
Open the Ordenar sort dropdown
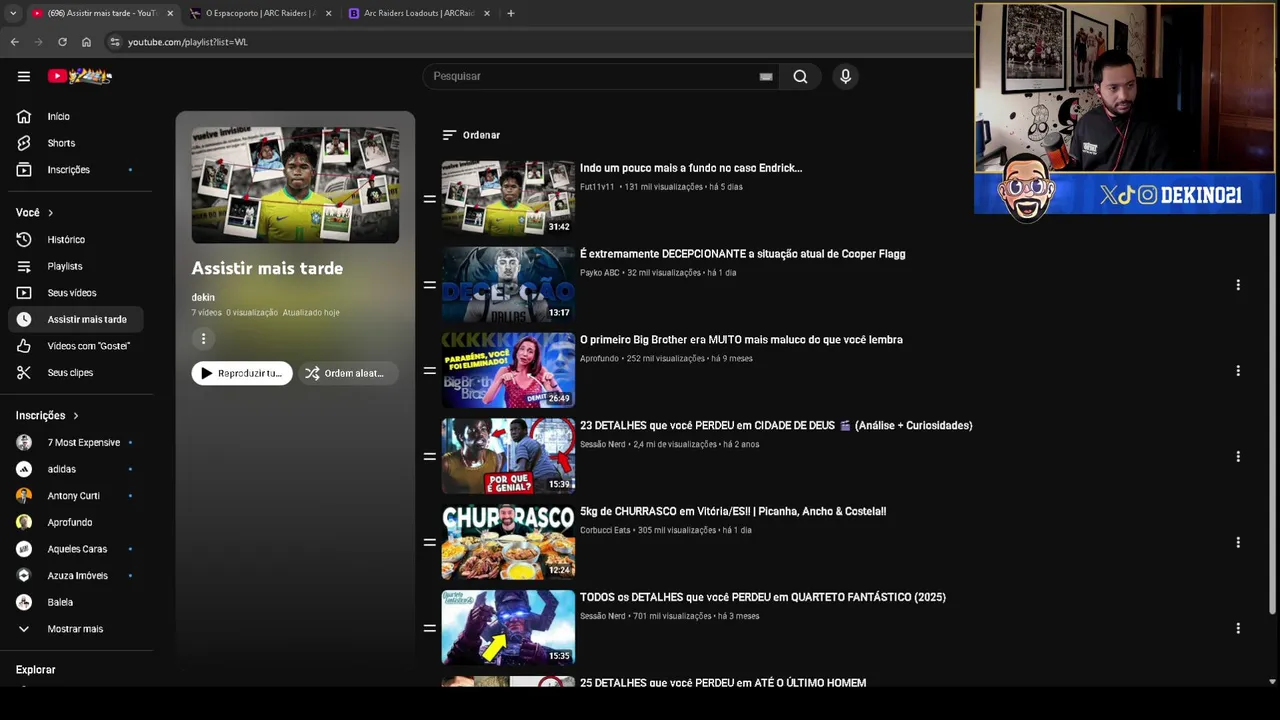tap(471, 135)
